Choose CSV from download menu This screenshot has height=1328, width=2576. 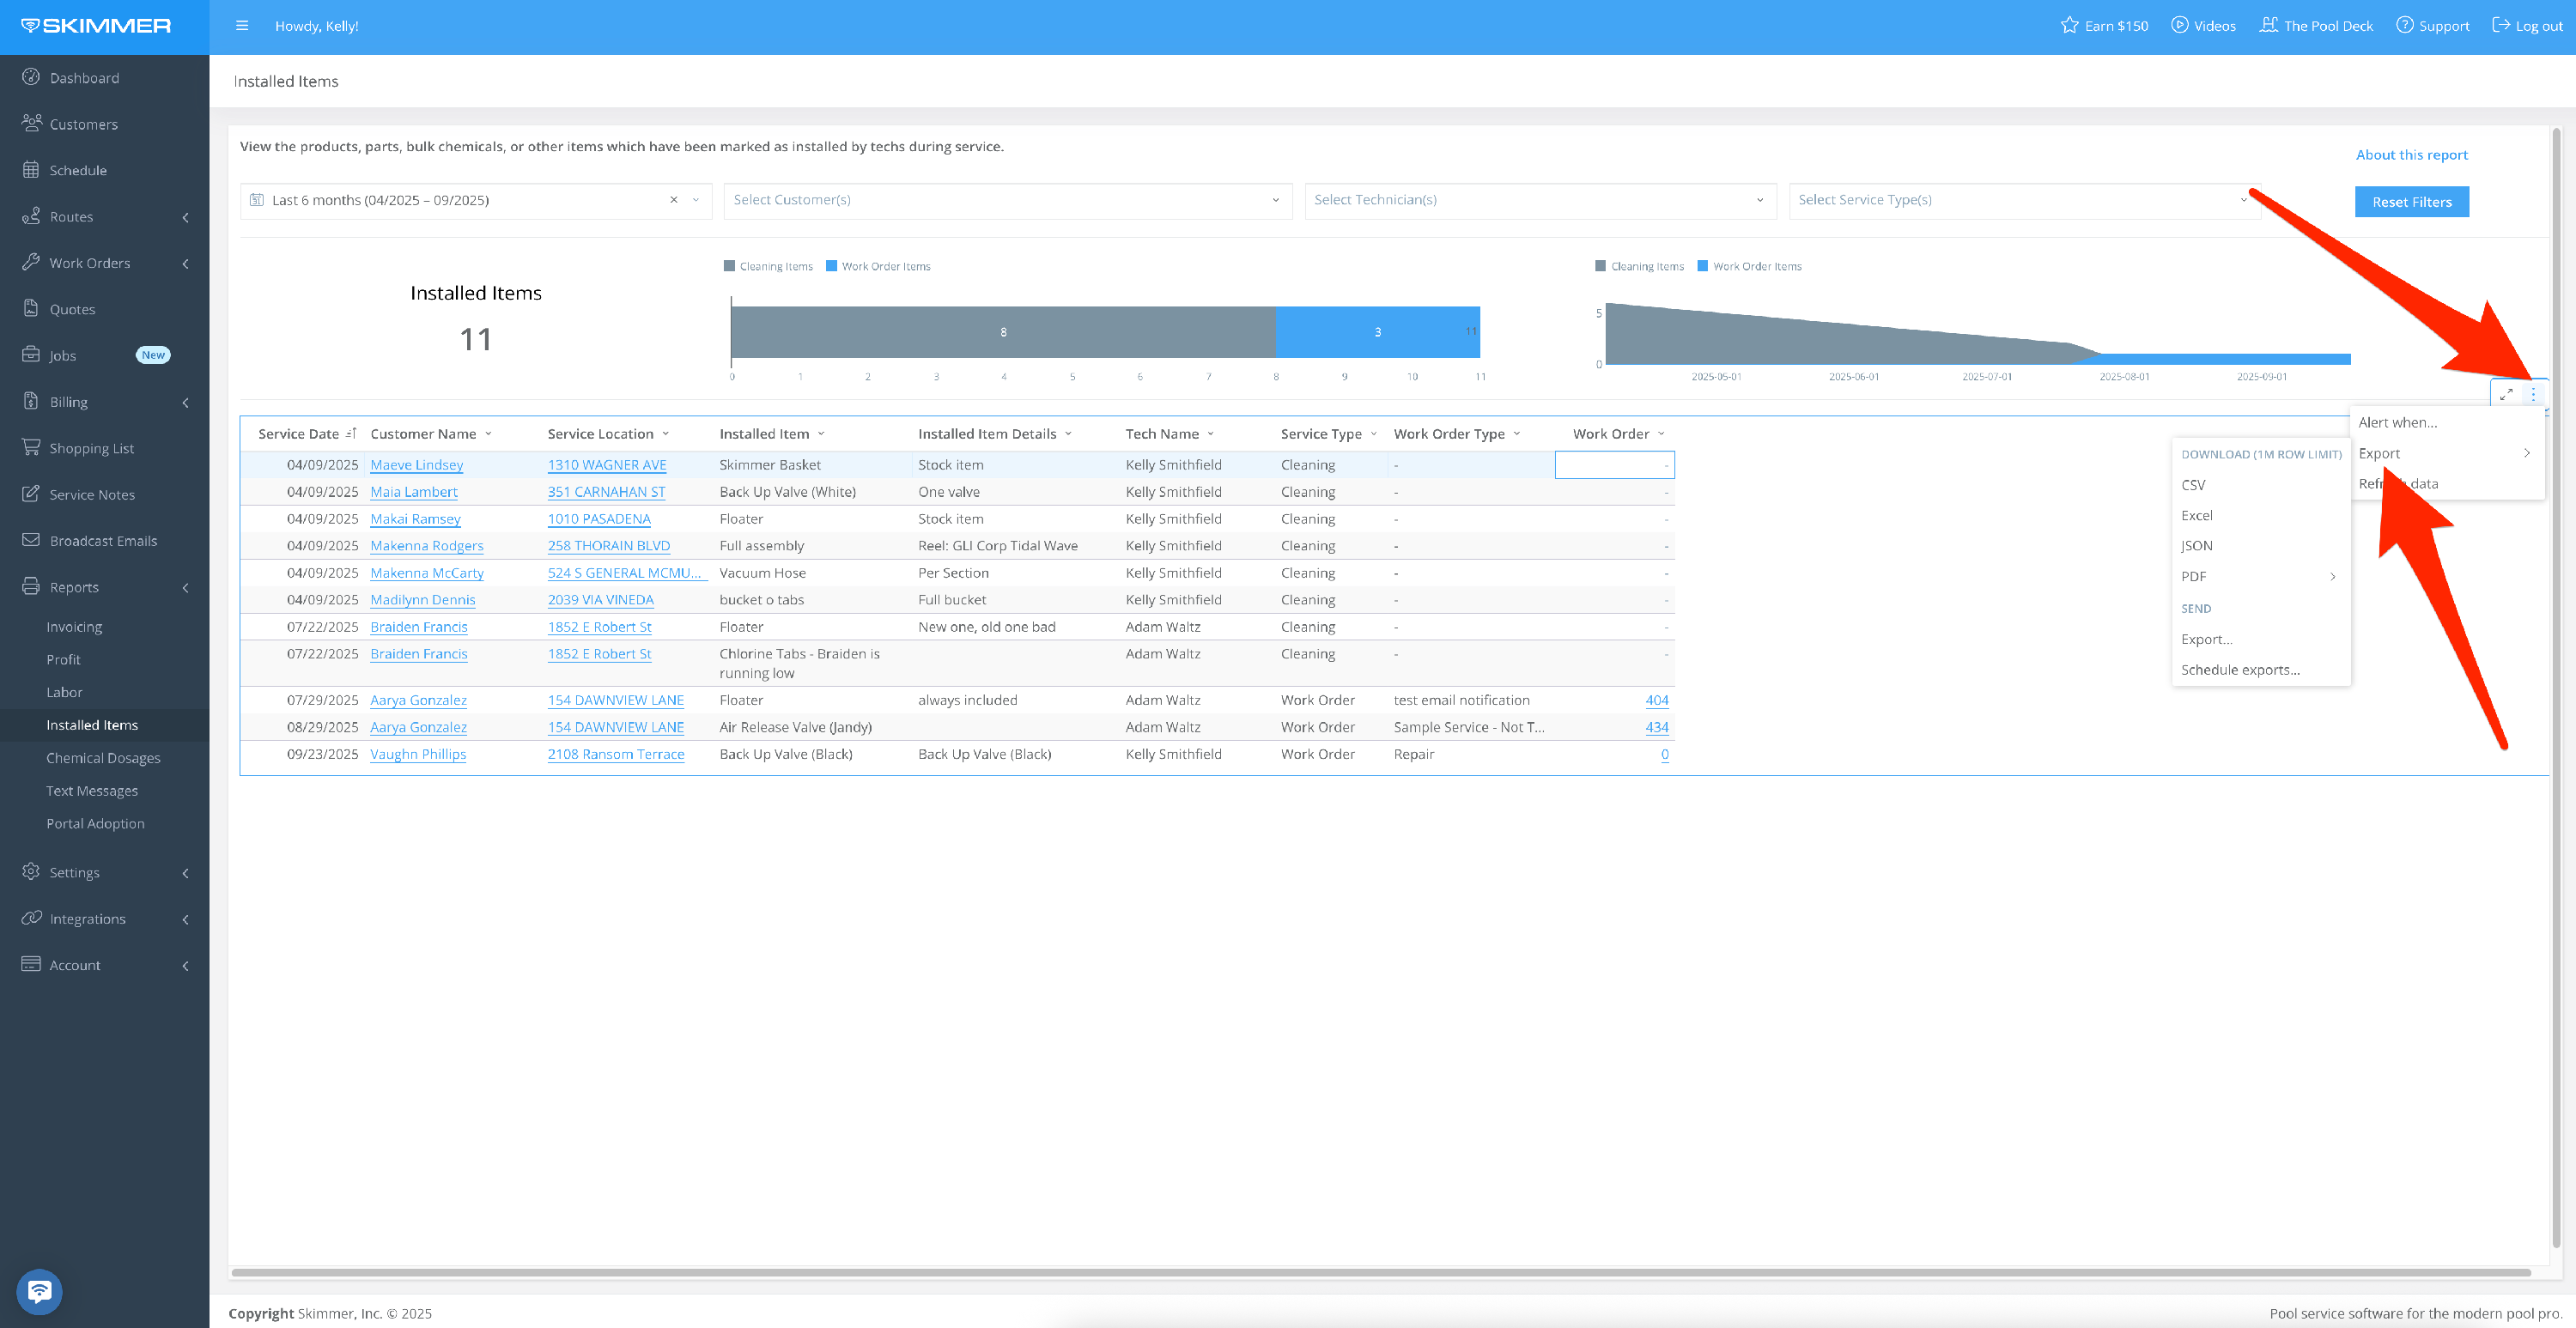pyautogui.click(x=2193, y=485)
